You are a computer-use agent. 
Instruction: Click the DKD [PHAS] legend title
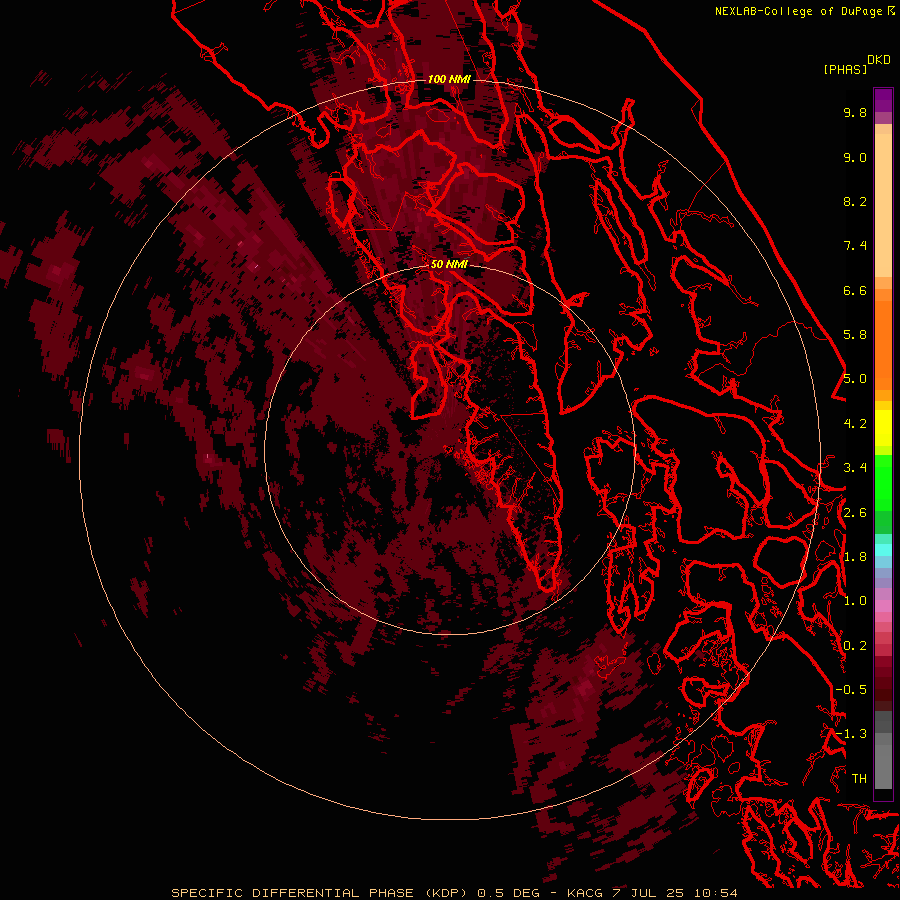[x=856, y=64]
